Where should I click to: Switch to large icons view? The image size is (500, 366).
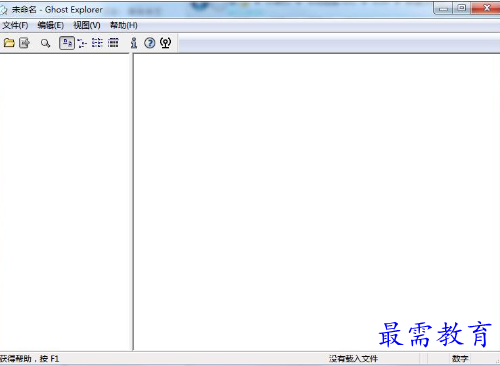coord(67,43)
